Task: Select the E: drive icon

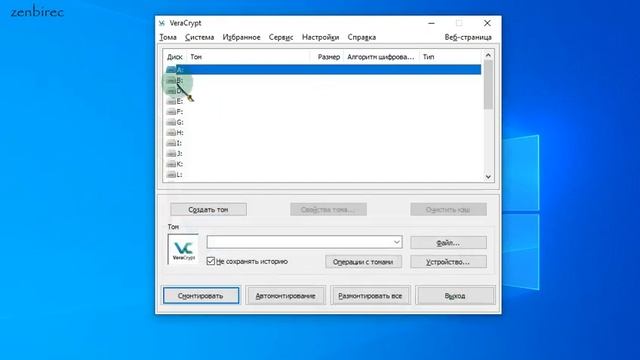Action: (171, 101)
